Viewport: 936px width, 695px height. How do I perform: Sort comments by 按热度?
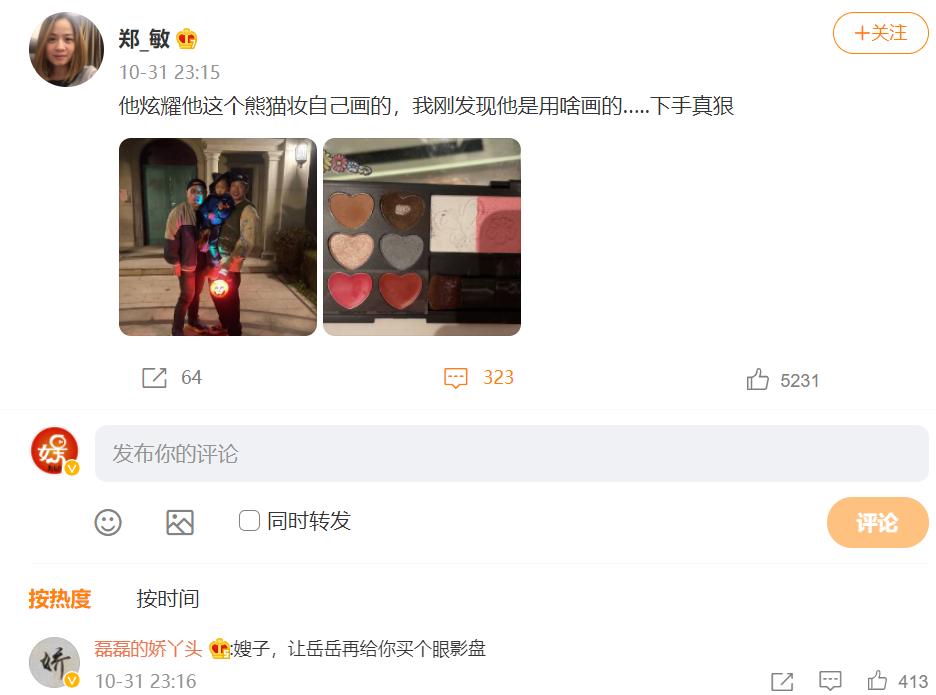60,598
